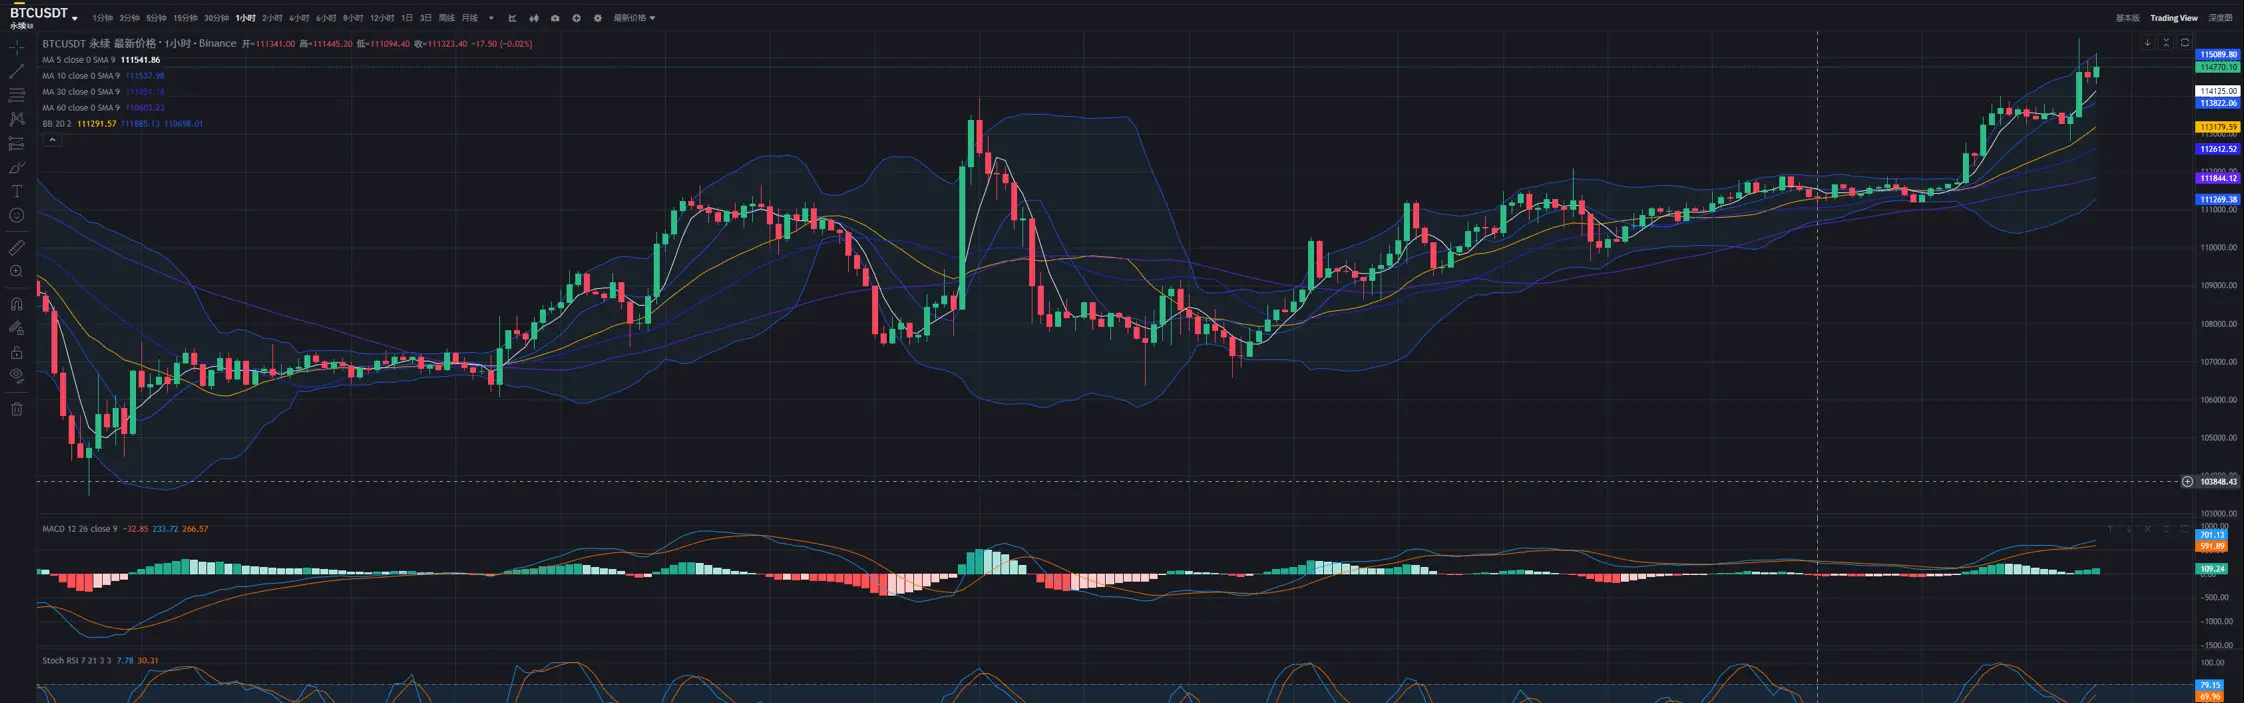Expand more timeframes dropdown arrow

point(491,18)
